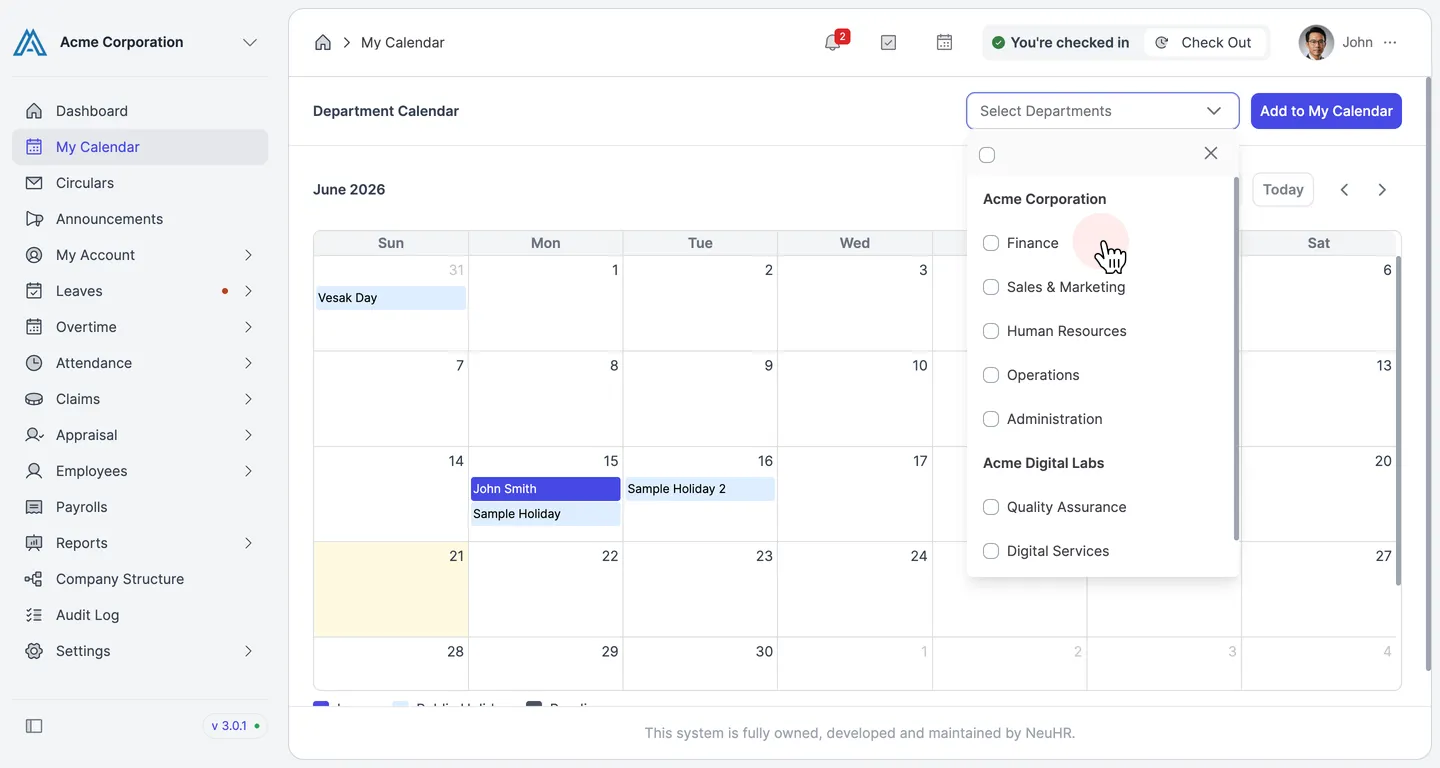Image resolution: width=1440 pixels, height=768 pixels.
Task: Click the Claims coin icon
Action: [x=34, y=399]
